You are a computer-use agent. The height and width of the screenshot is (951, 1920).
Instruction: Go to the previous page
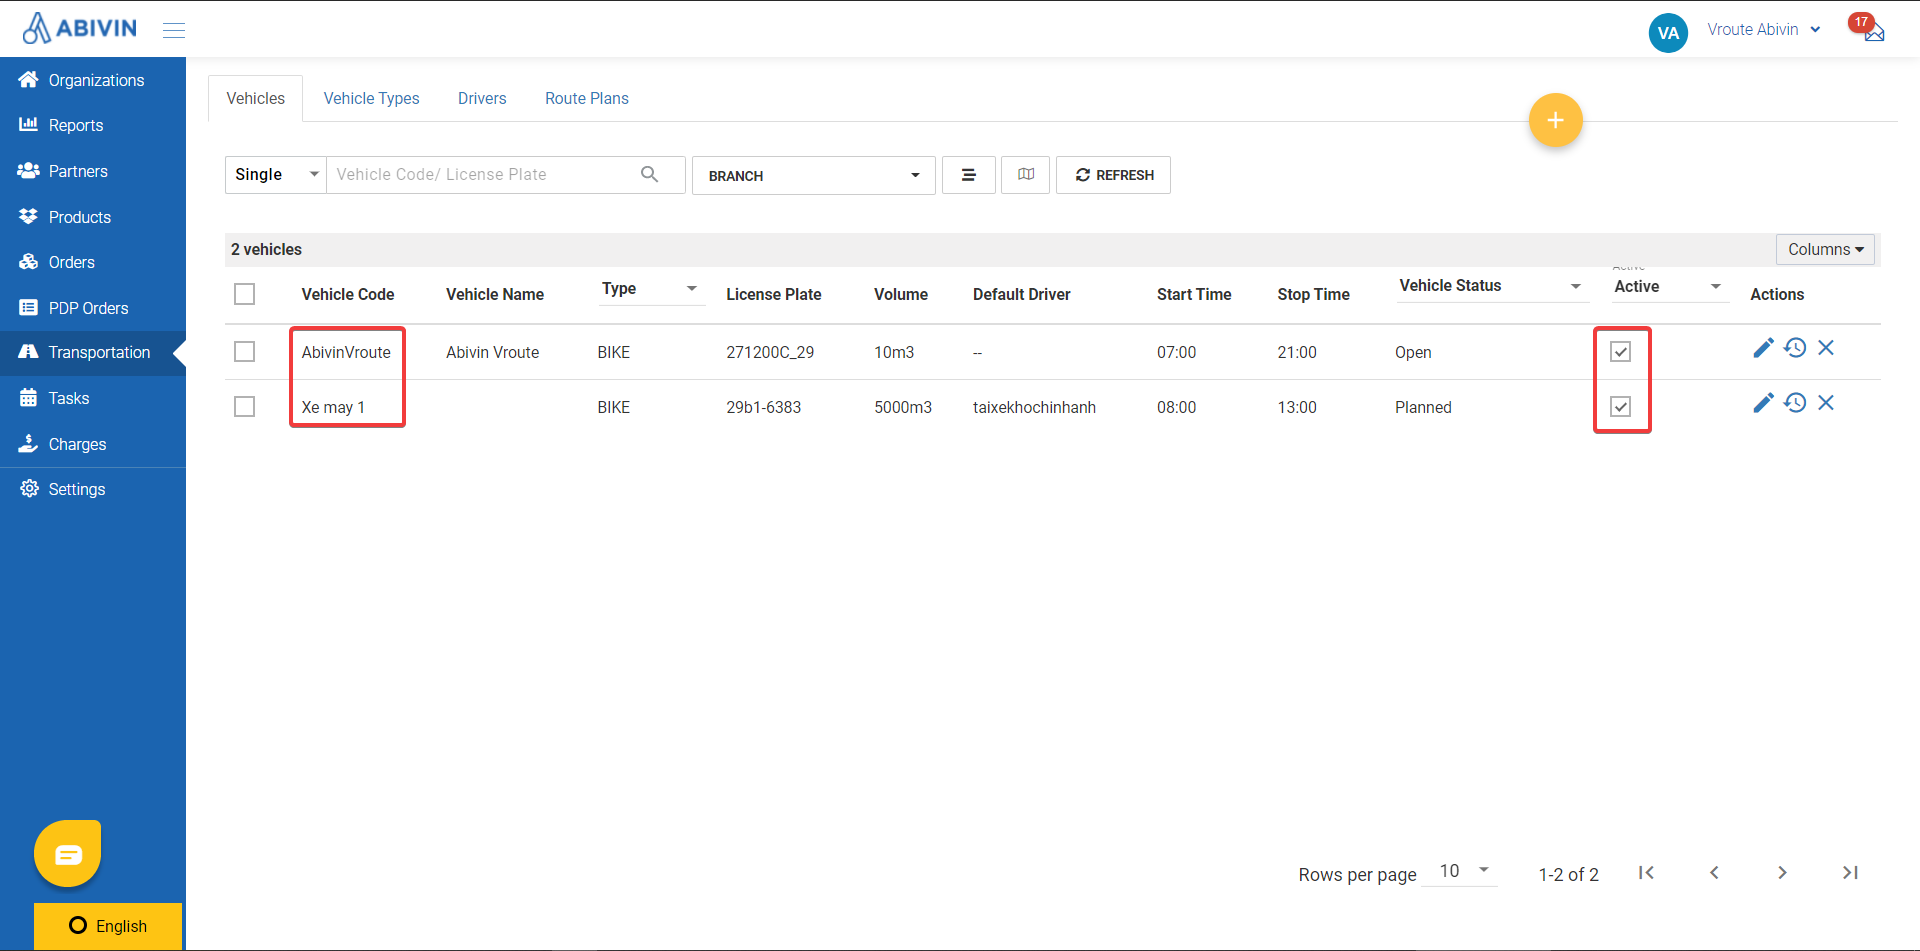[x=1714, y=873]
